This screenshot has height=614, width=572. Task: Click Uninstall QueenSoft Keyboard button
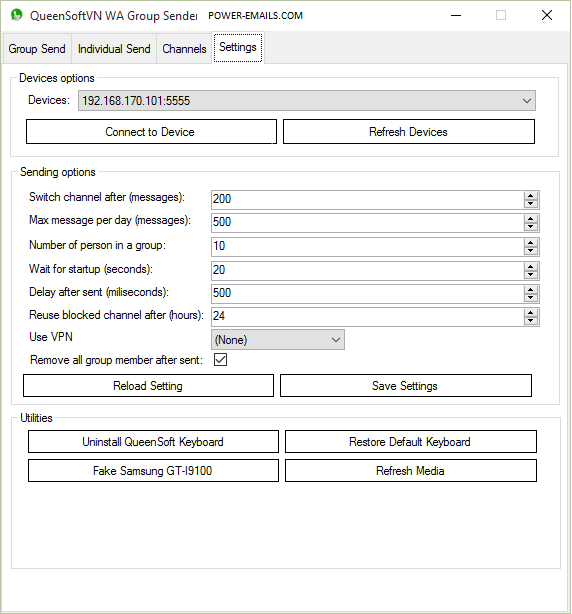point(153,442)
